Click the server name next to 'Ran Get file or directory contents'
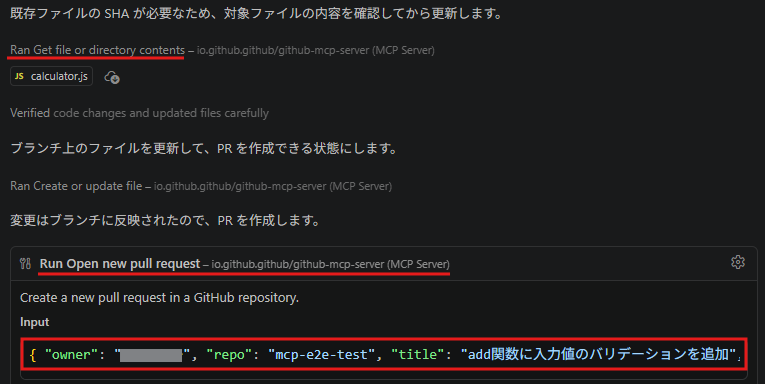Screen dimensions: 765x384 [x=316, y=50]
